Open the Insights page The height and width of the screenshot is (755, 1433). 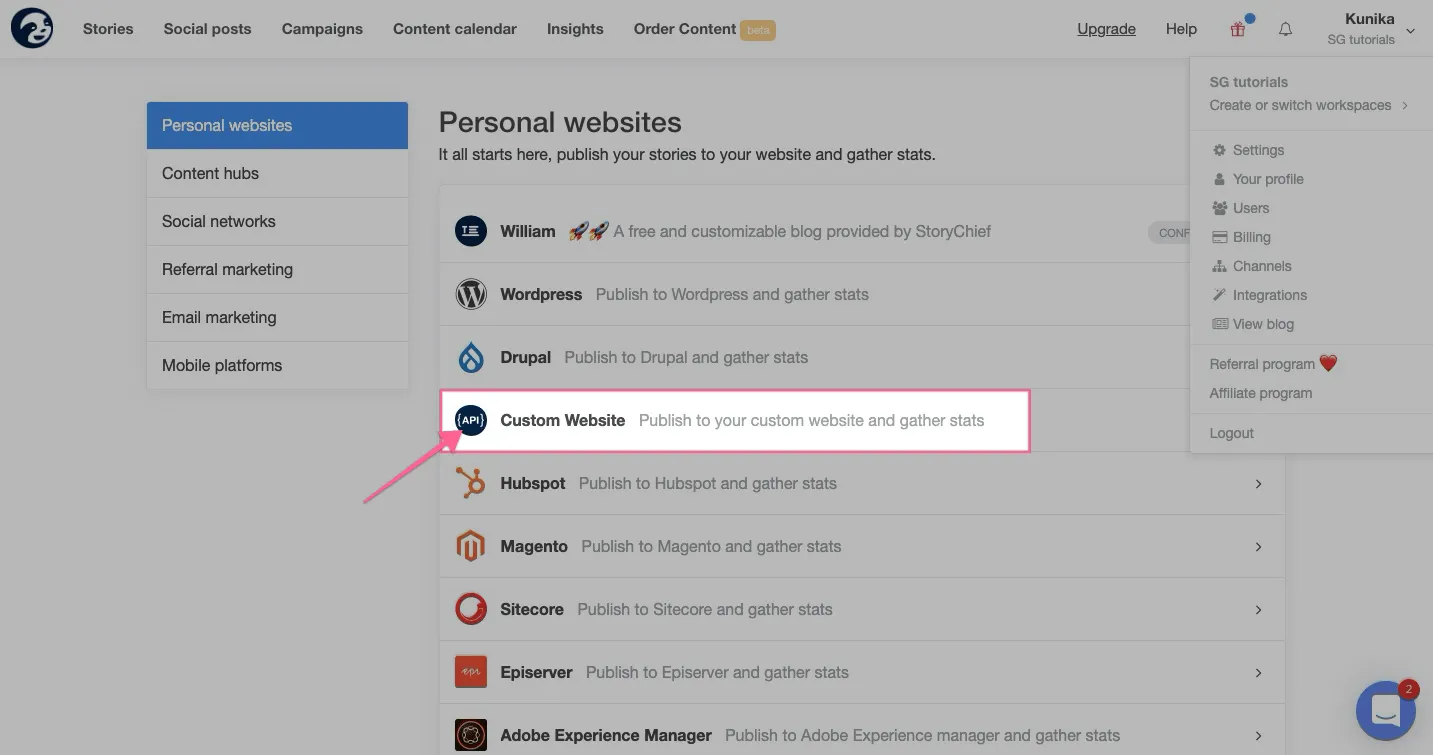click(575, 29)
